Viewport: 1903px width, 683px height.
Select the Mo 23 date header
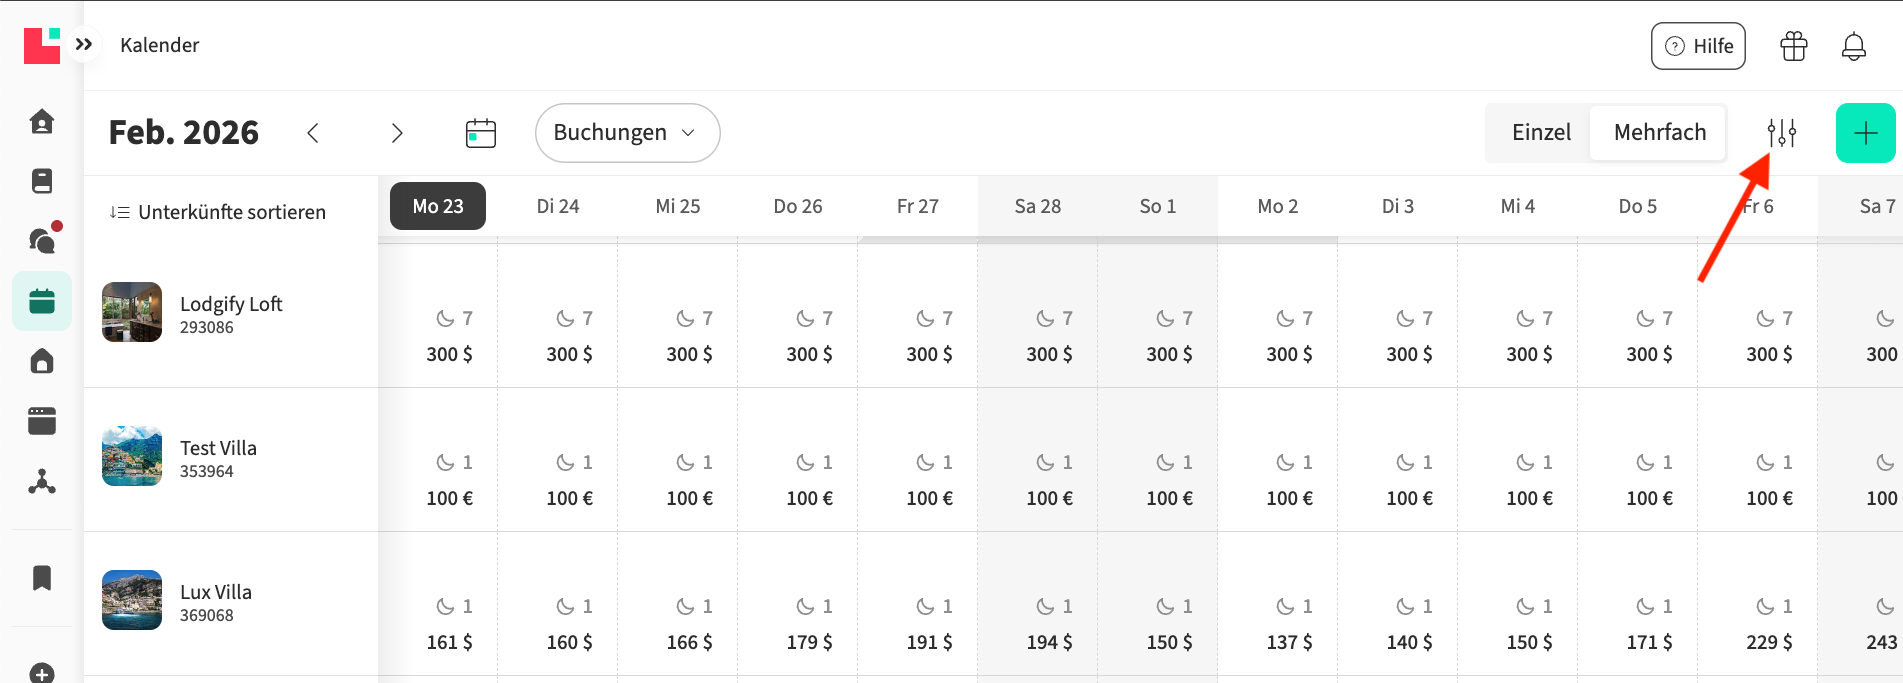[438, 206]
